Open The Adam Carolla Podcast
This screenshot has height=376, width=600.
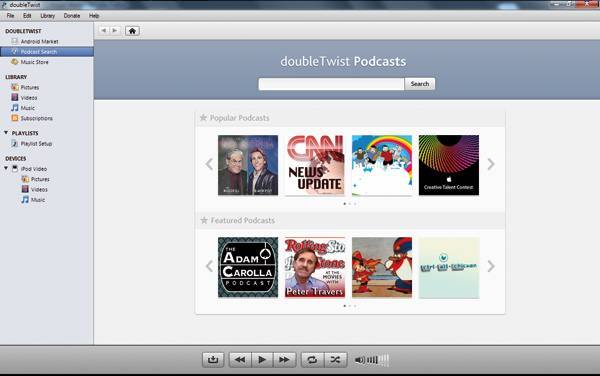tap(248, 267)
